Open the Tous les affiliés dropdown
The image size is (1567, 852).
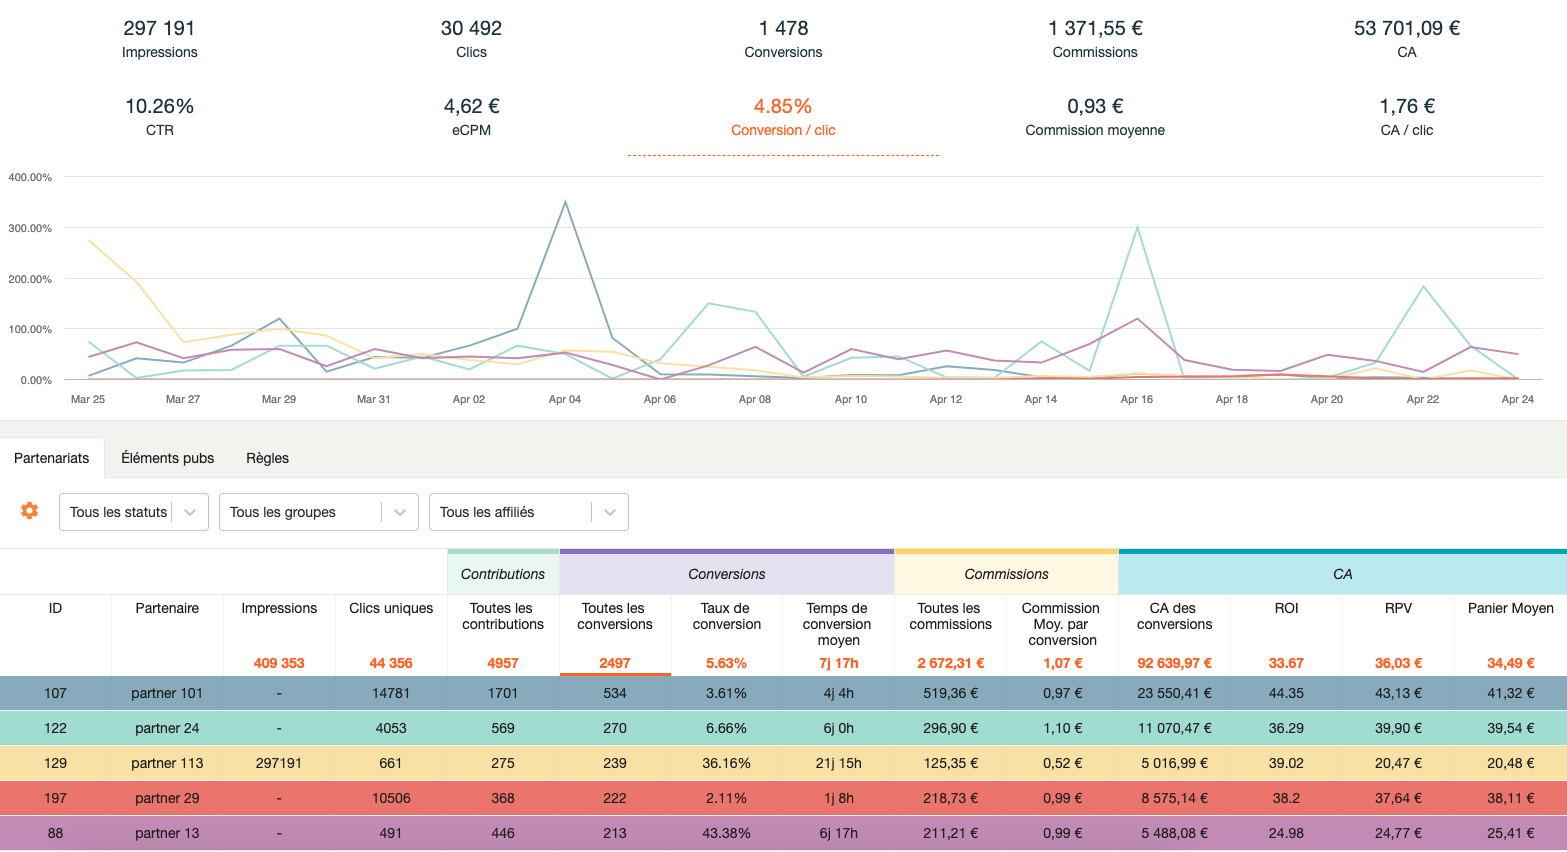[x=529, y=512]
